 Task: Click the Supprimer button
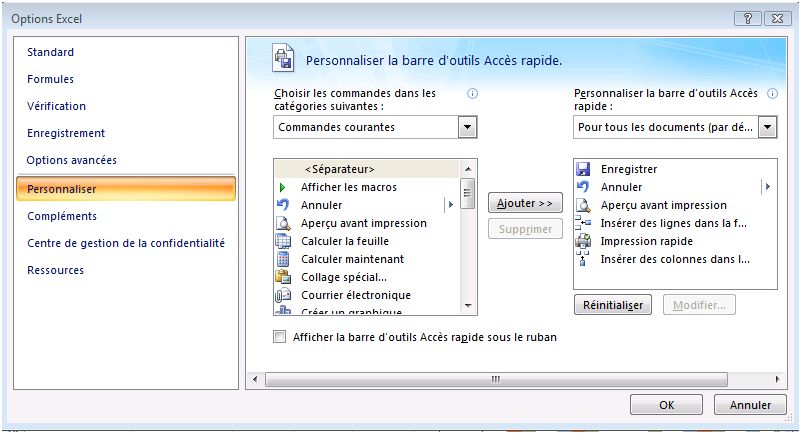(x=525, y=229)
